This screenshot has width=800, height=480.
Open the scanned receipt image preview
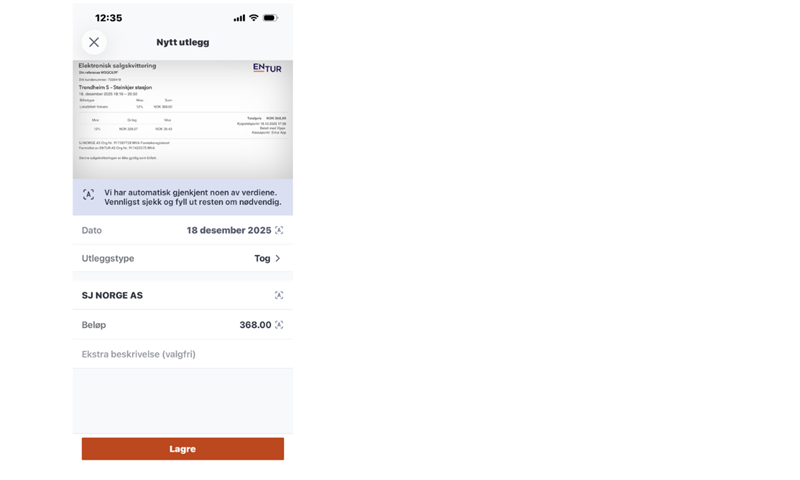click(x=183, y=118)
